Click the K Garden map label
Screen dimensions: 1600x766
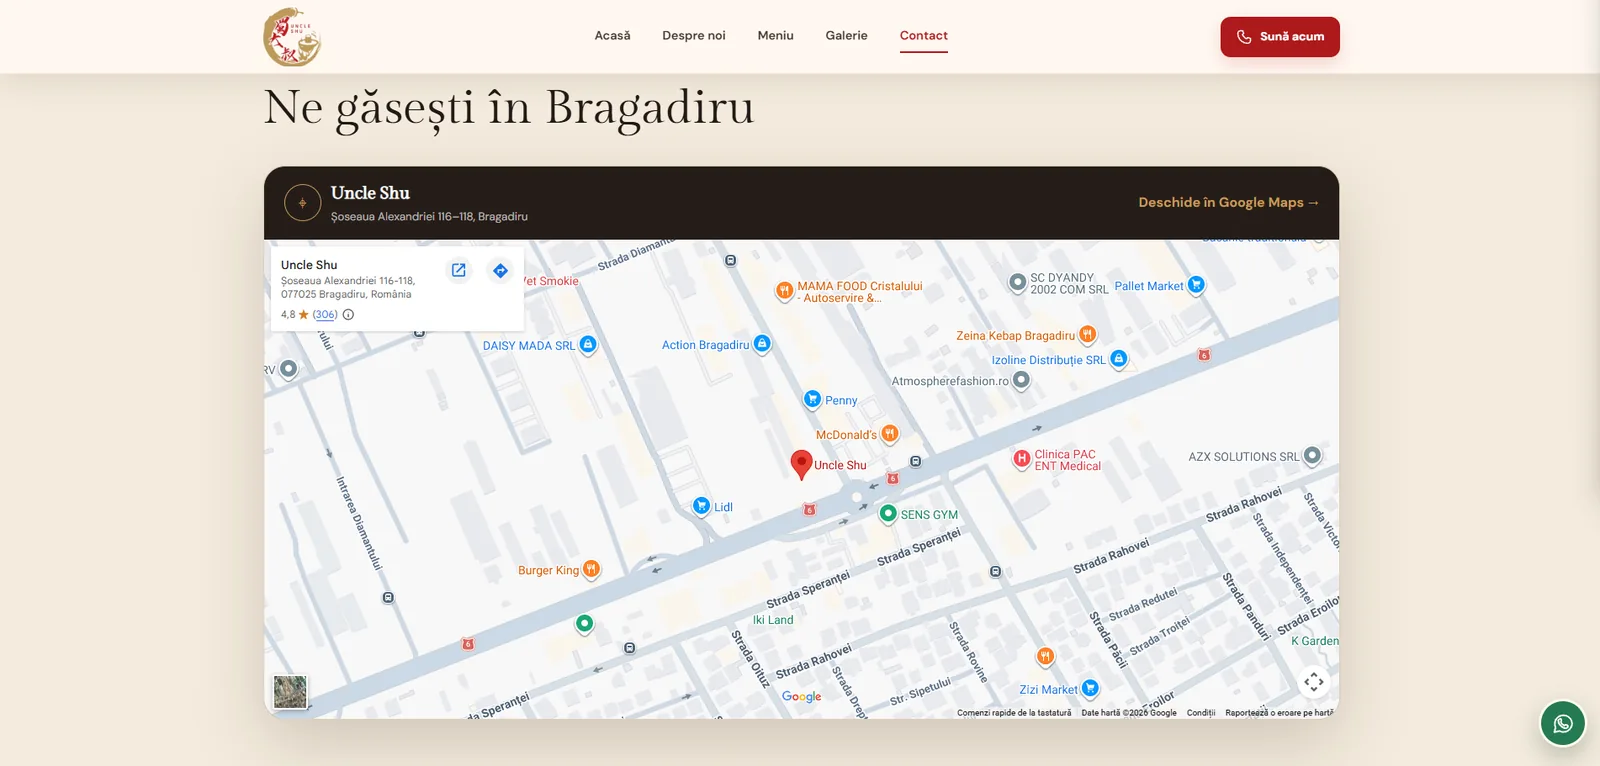1315,641
